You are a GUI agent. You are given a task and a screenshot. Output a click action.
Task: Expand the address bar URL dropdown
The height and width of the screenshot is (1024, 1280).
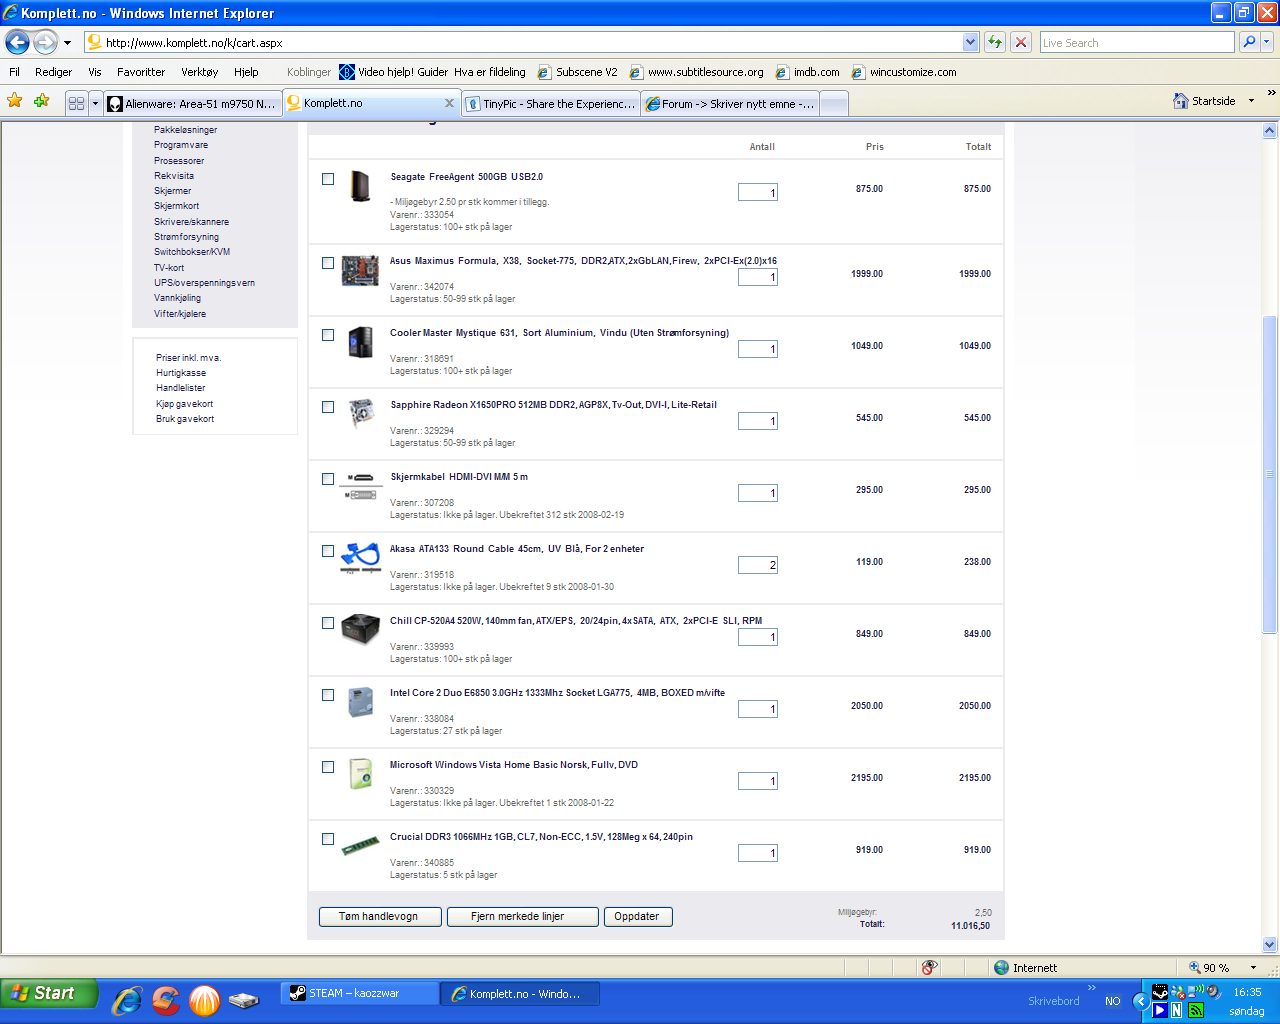coord(970,42)
